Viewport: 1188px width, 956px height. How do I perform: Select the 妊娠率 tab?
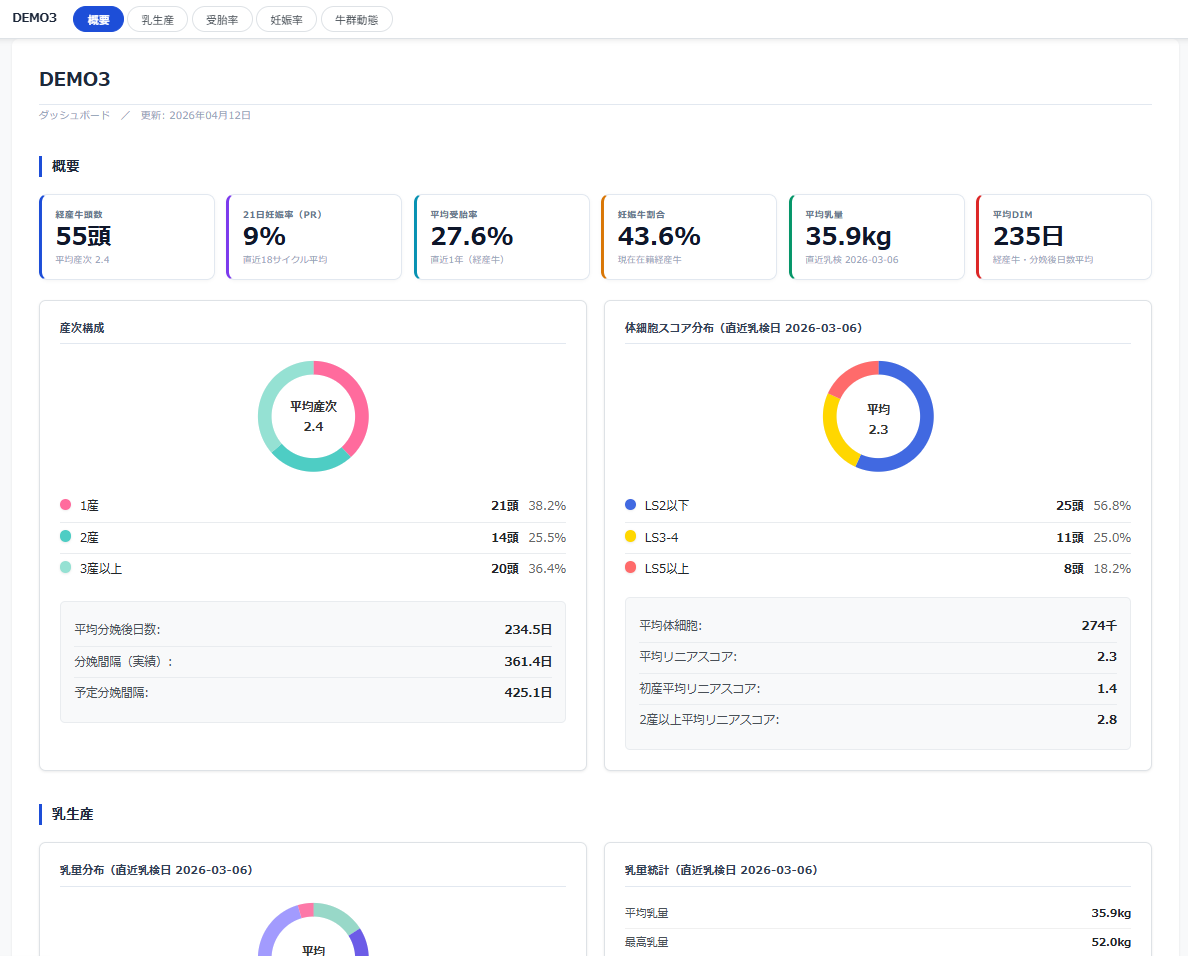286,20
